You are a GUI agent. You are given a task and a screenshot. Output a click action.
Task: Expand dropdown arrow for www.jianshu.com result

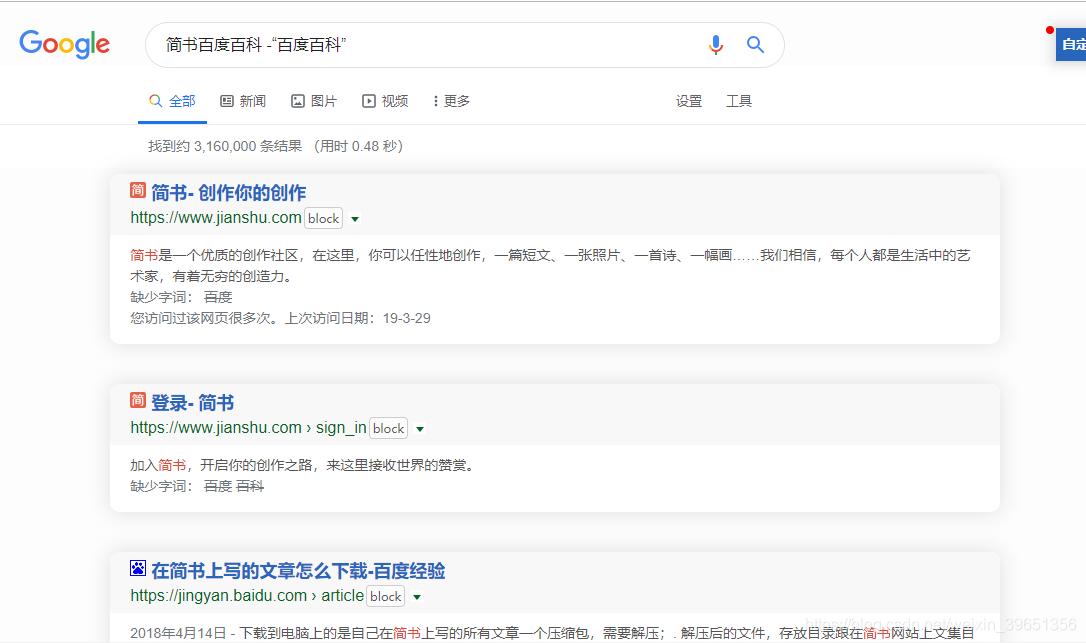355,219
